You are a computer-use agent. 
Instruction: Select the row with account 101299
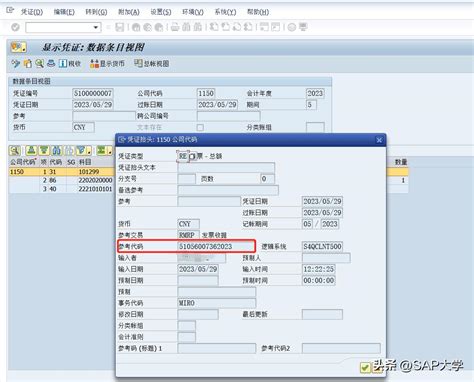coord(62,172)
